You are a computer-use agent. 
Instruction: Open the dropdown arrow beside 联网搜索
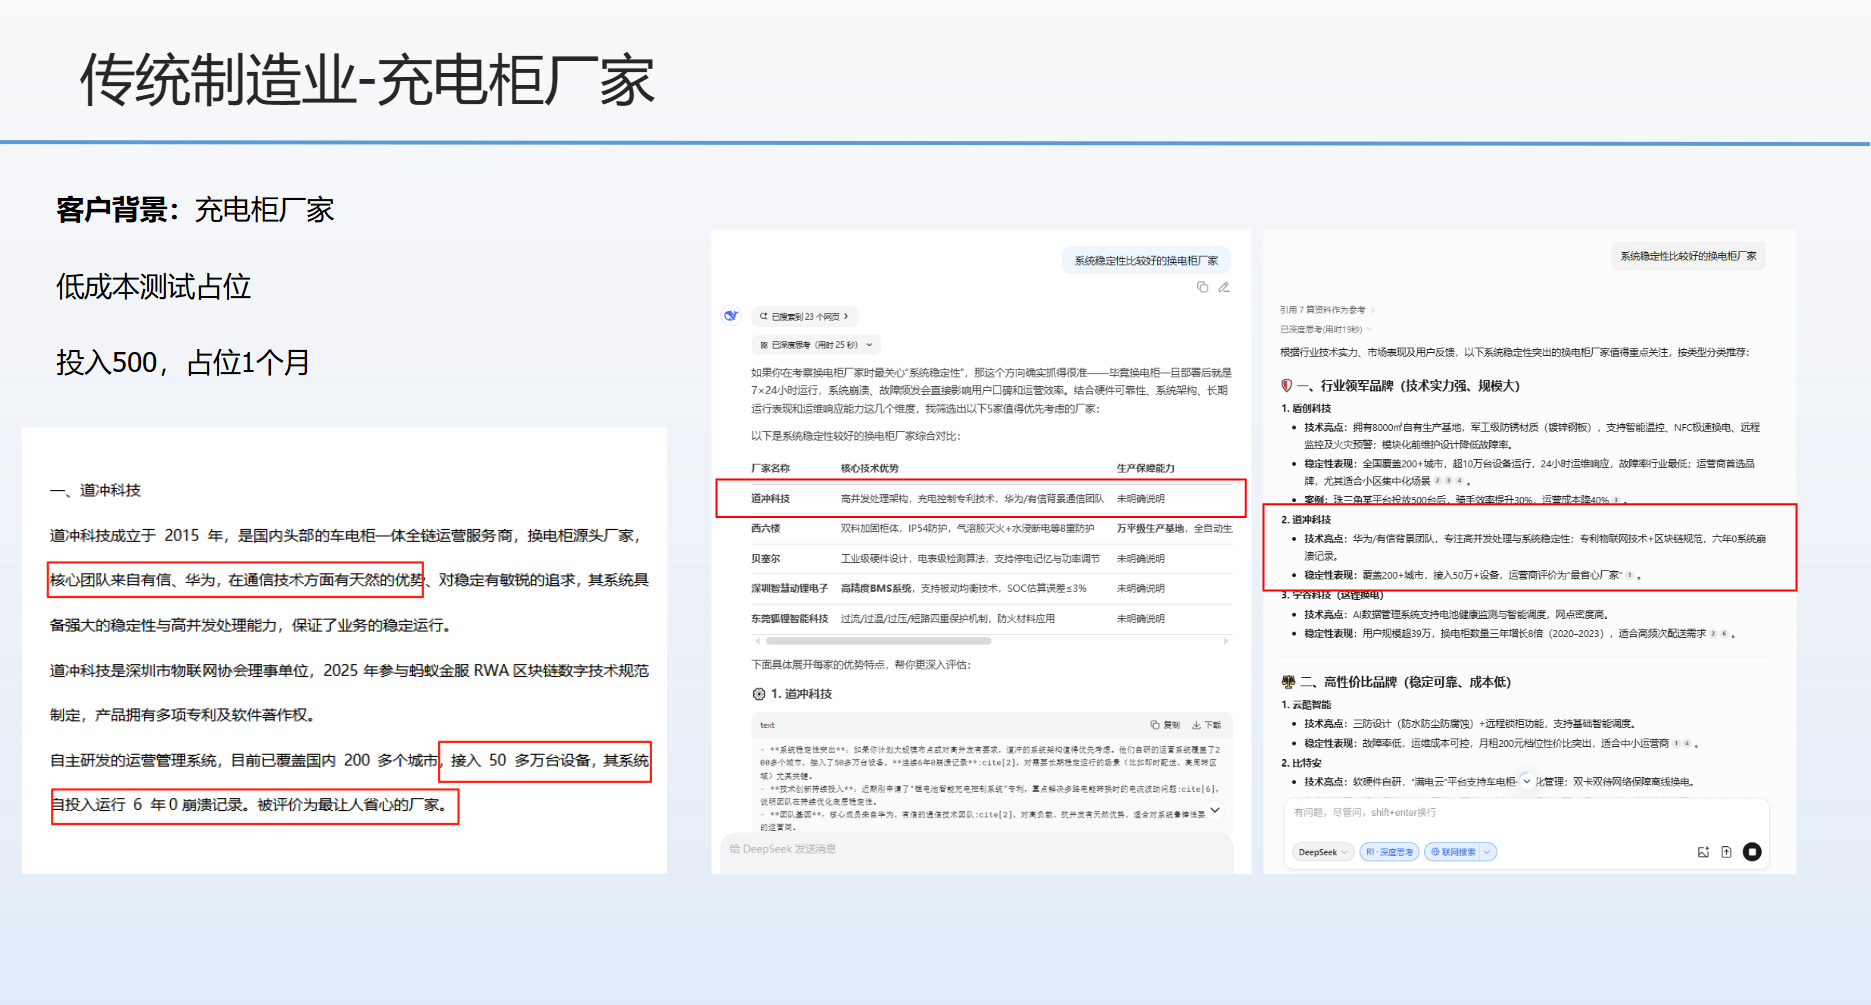coord(1489,852)
